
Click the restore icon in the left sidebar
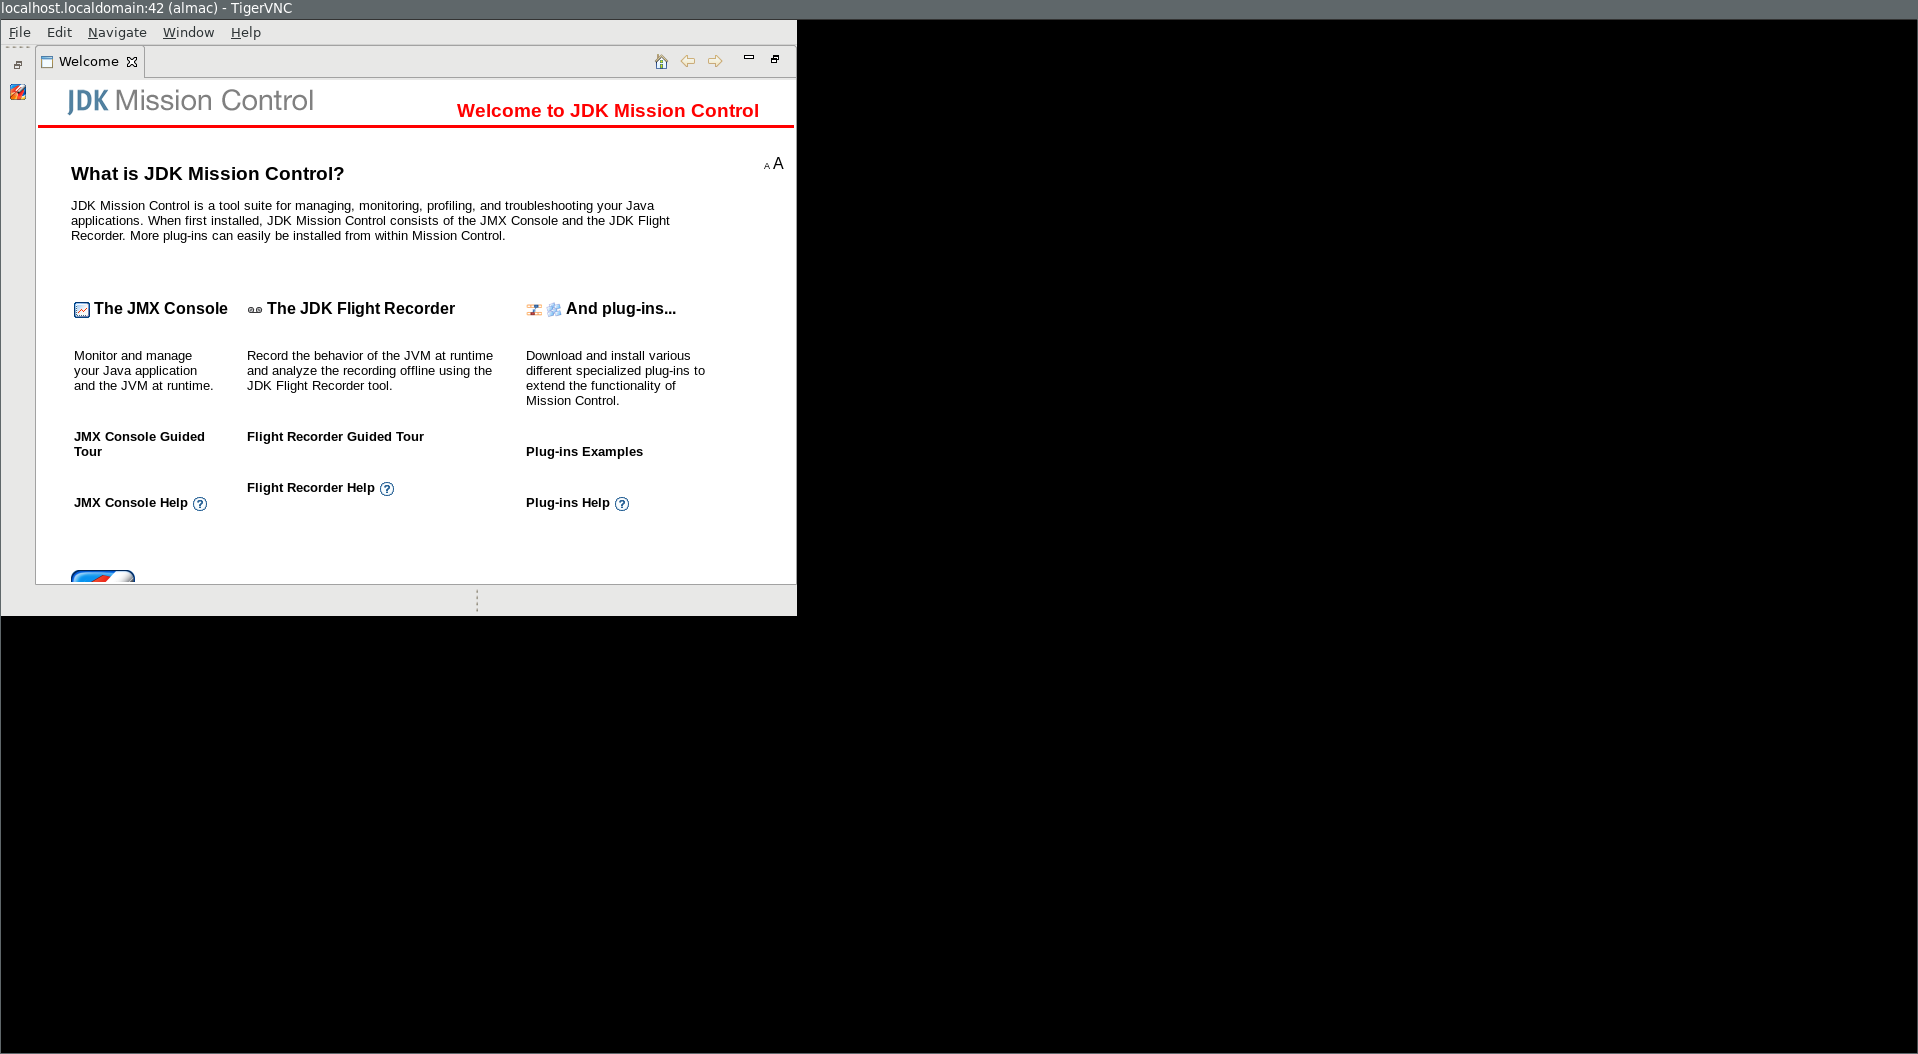coord(18,65)
